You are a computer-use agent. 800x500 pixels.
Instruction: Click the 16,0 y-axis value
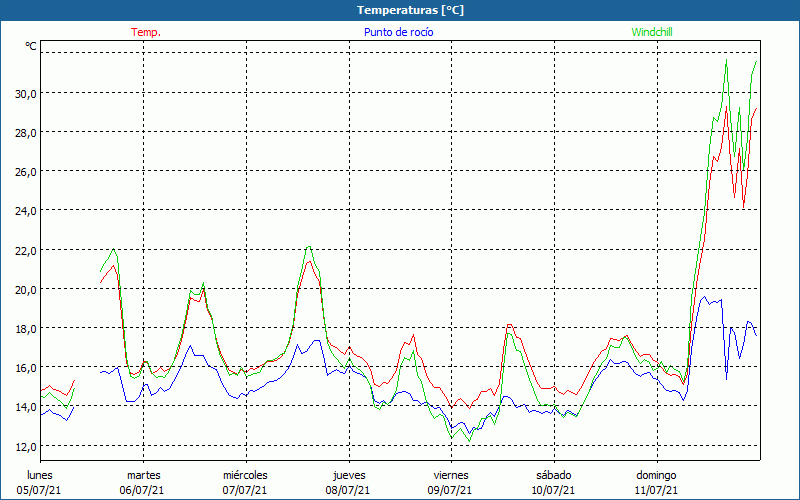(26, 368)
